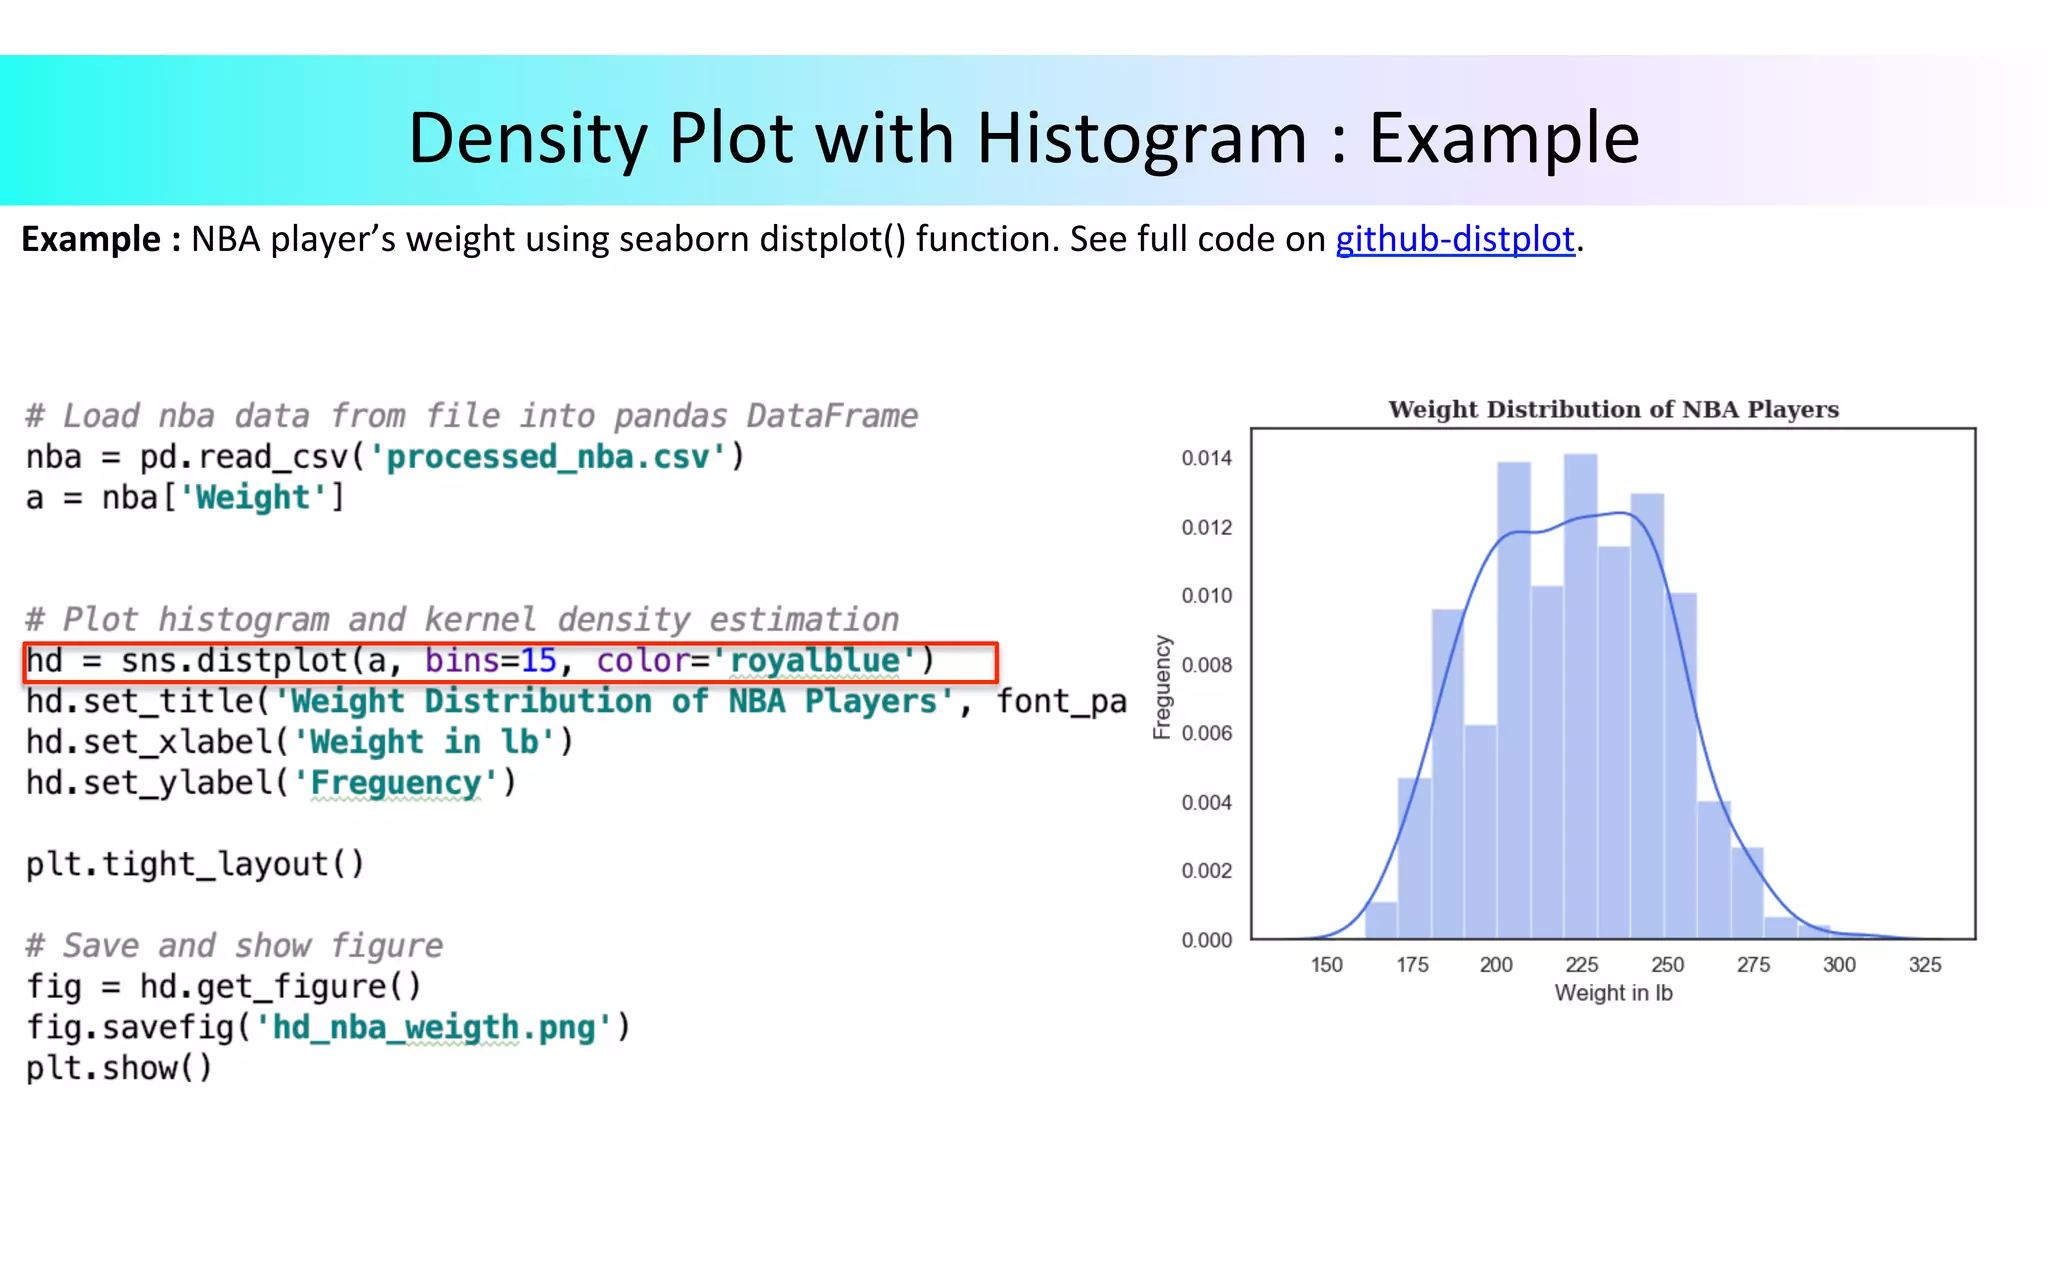Screen dimensions: 2048x1280
Task: Click the 'plt.tight_layout()' code line
Action: (x=195, y=864)
